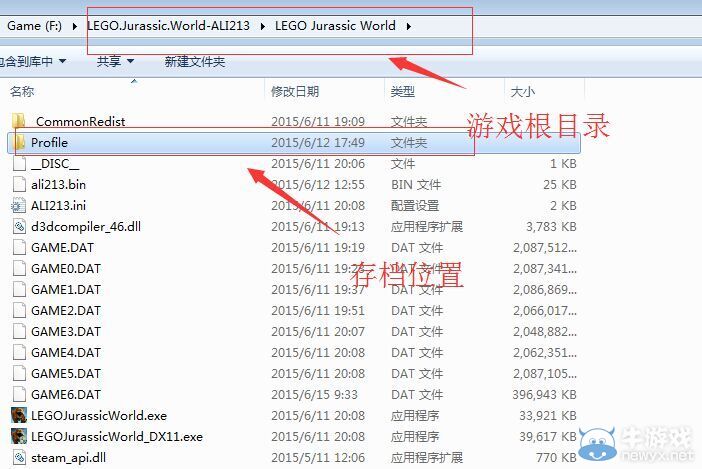Viewport: 702px width, 469px height.
Task: Click the steam_api.dll file icon
Action: pos(19,457)
